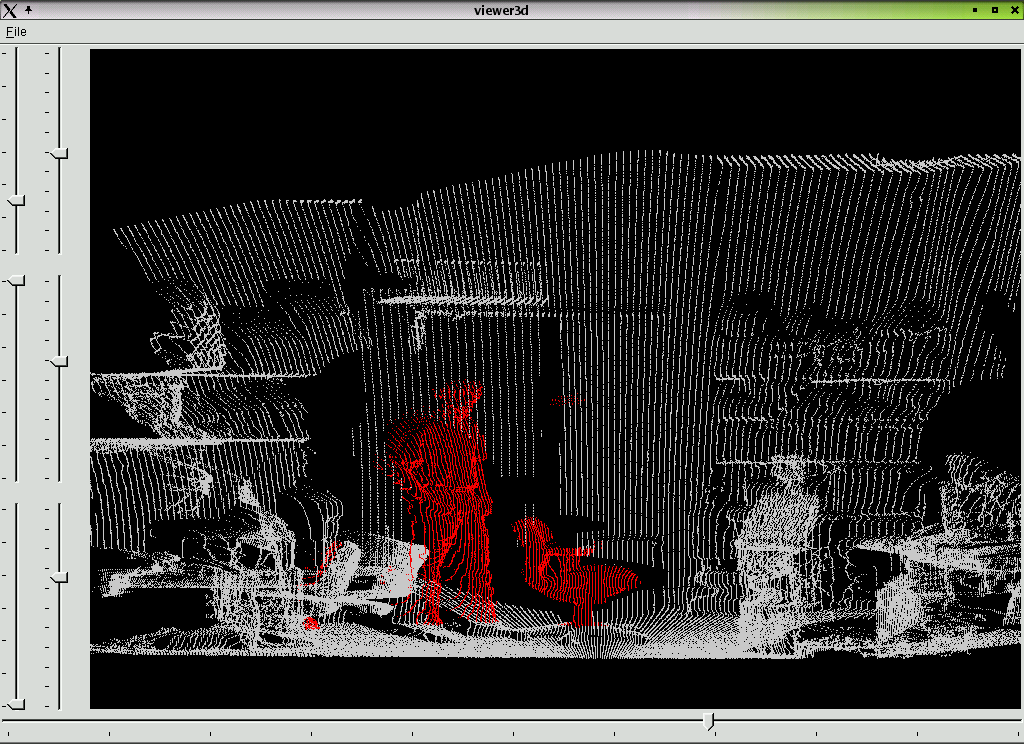Image resolution: width=1024 pixels, height=744 pixels.
Task: Click handle of middle-right vertical slider
Action: 59,361
